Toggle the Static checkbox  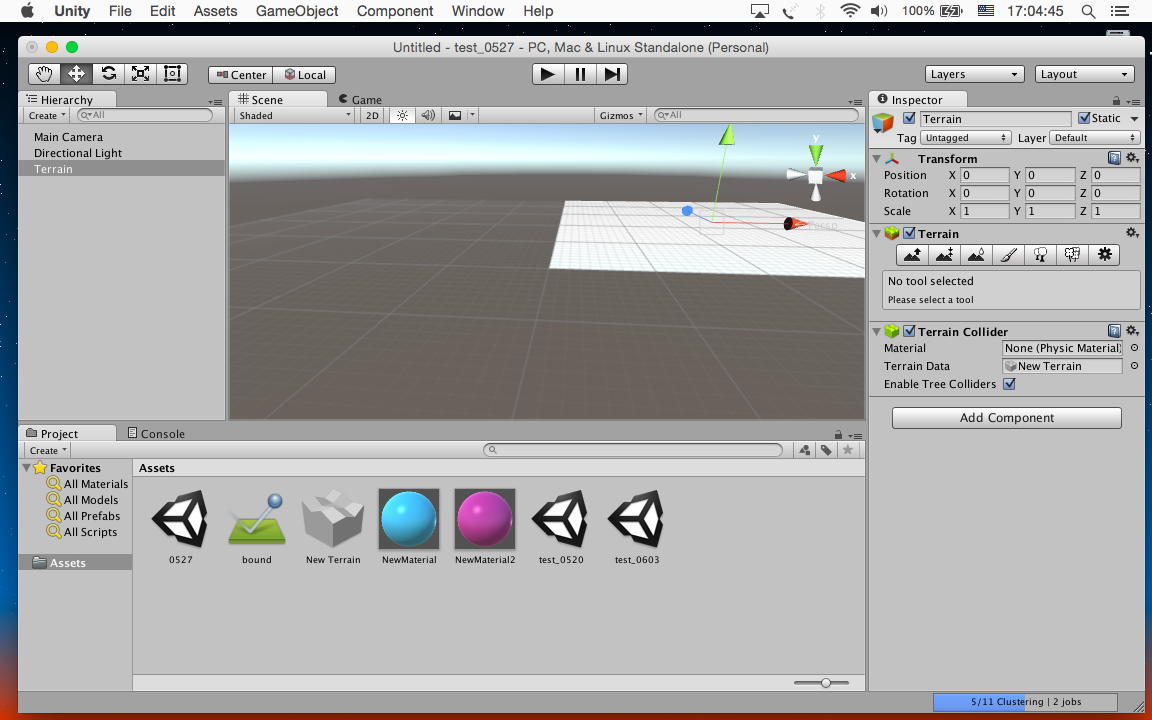1084,118
